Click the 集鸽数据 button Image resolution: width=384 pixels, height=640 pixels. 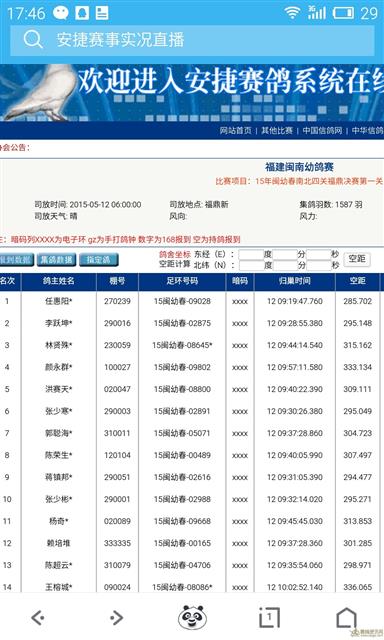pos(56,260)
